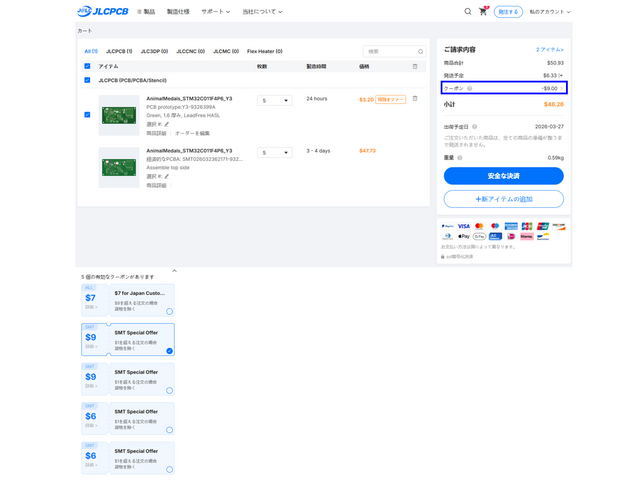View details of the $7 coupon
This screenshot has width=640, height=480.
coord(91,307)
